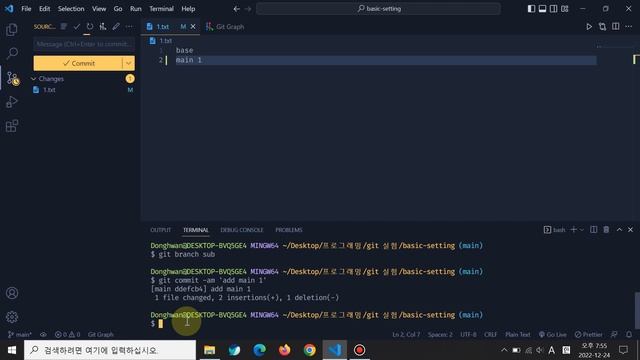Click the UTF-8 encoding indicator
Screen dimensions: 640x360
(x=468, y=334)
